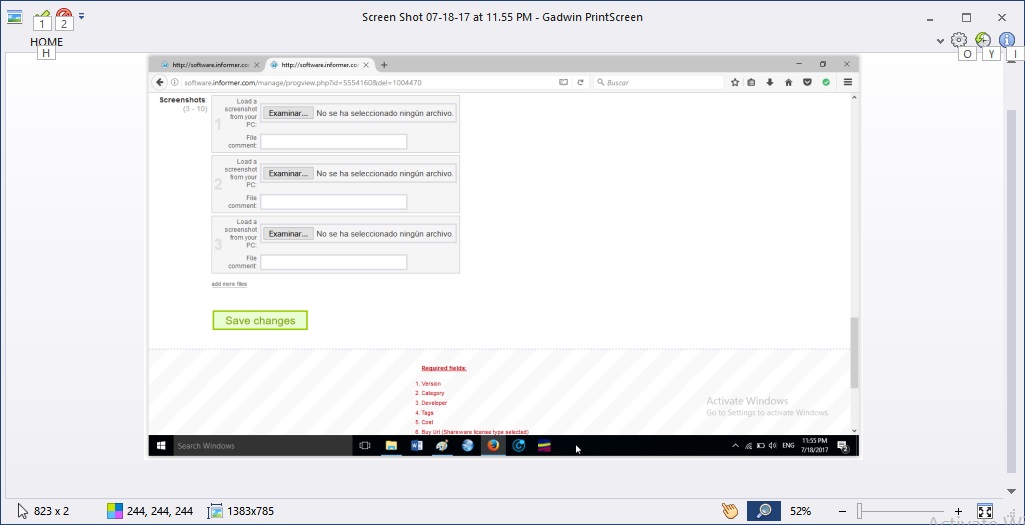Click Firefox icon in captured taskbar
The image size is (1025, 525).
point(493,446)
